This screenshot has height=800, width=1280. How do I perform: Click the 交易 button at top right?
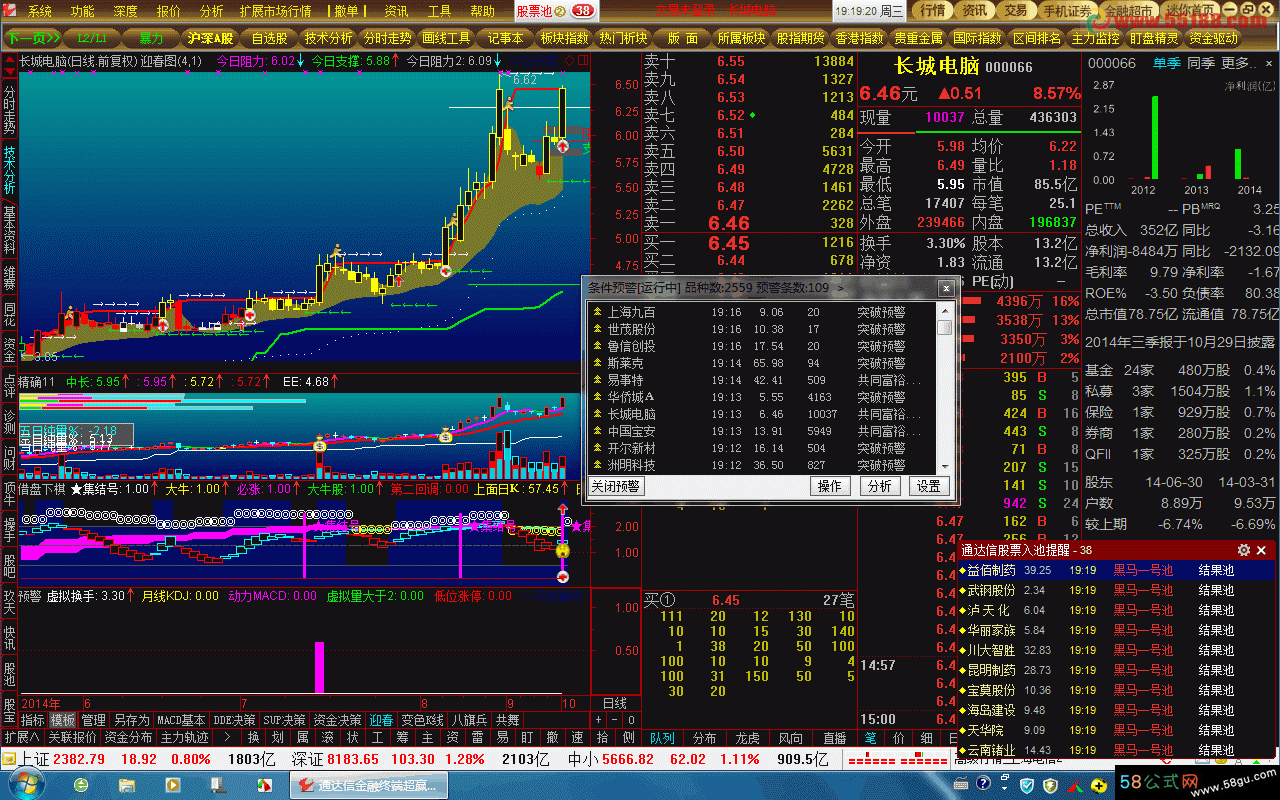coord(1016,11)
